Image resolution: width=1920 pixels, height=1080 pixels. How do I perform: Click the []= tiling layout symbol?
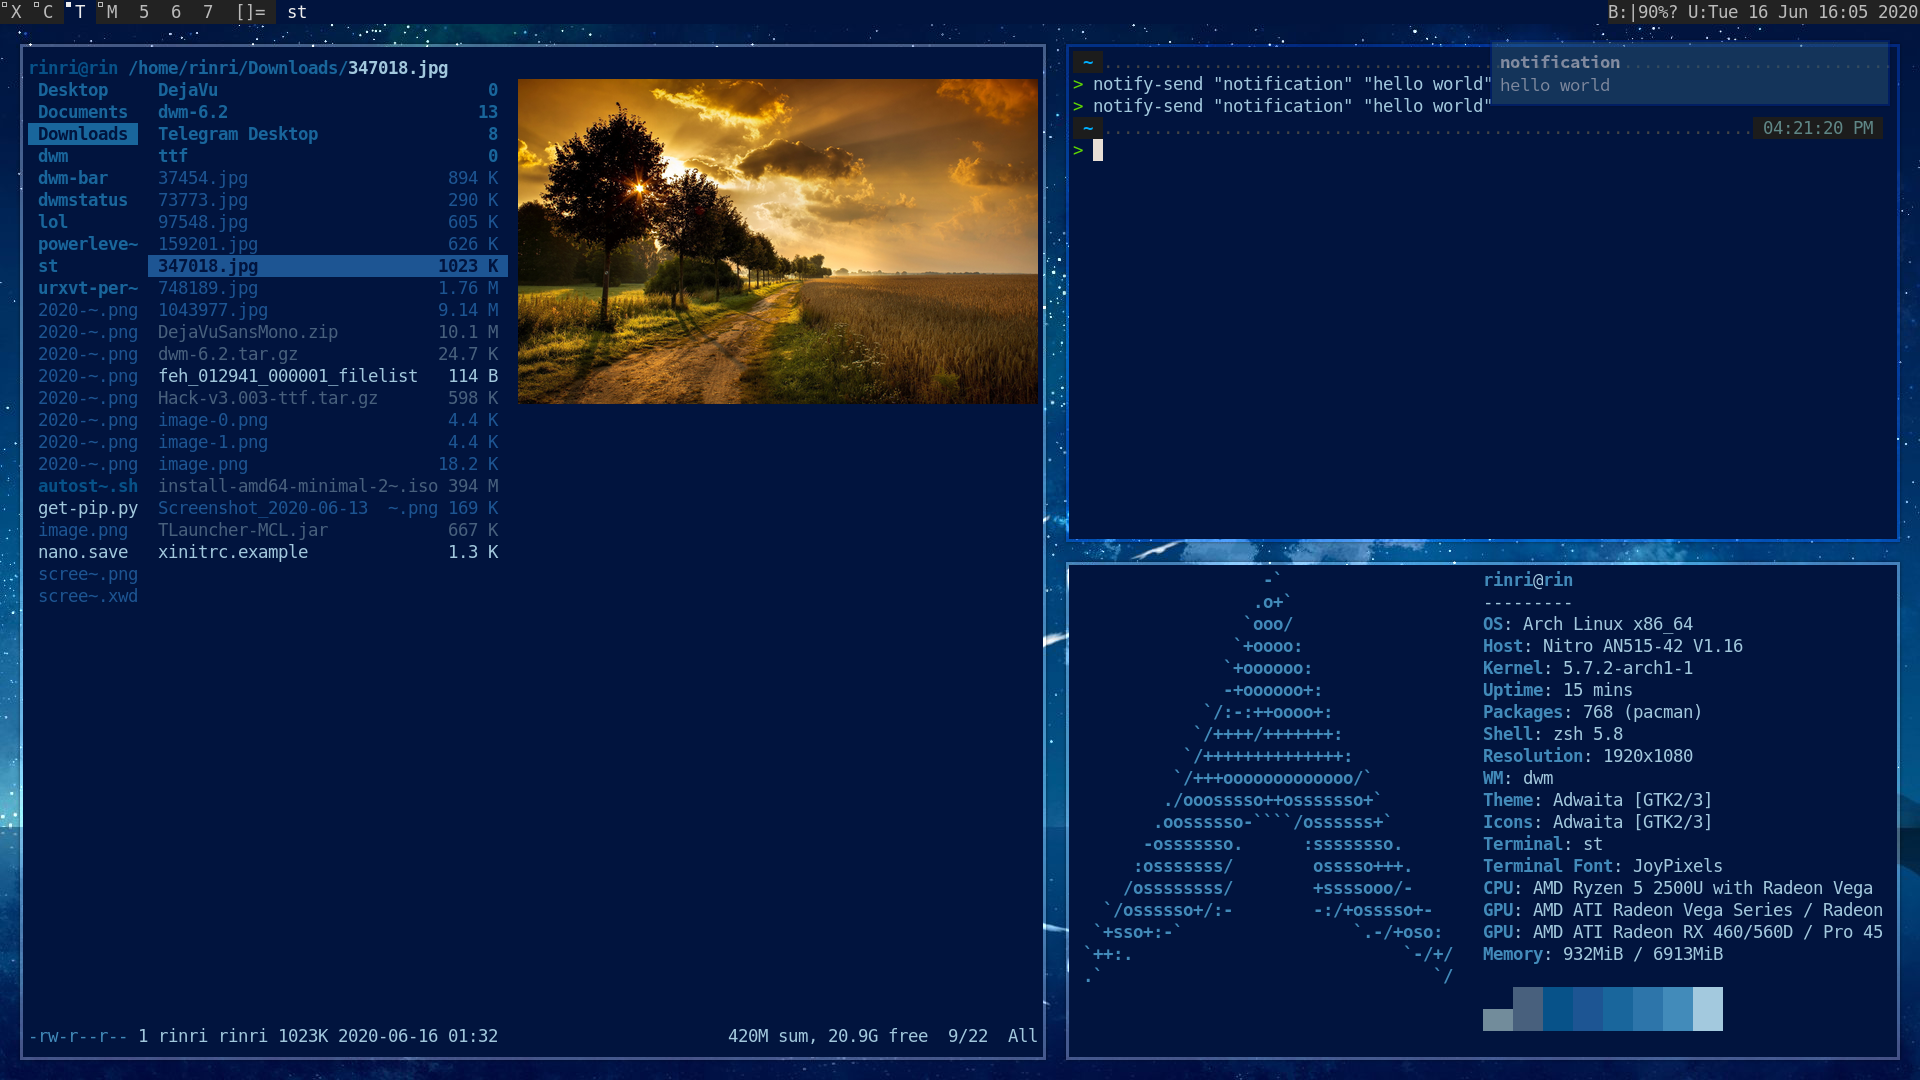tap(251, 12)
